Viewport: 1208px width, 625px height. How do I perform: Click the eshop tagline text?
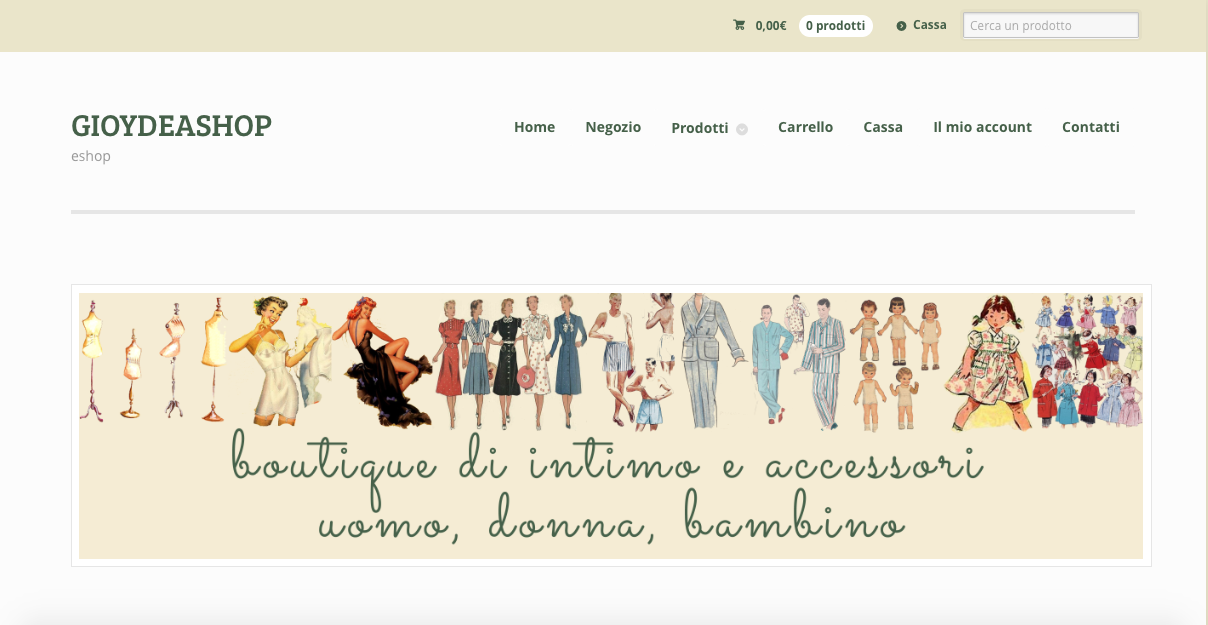(91, 156)
